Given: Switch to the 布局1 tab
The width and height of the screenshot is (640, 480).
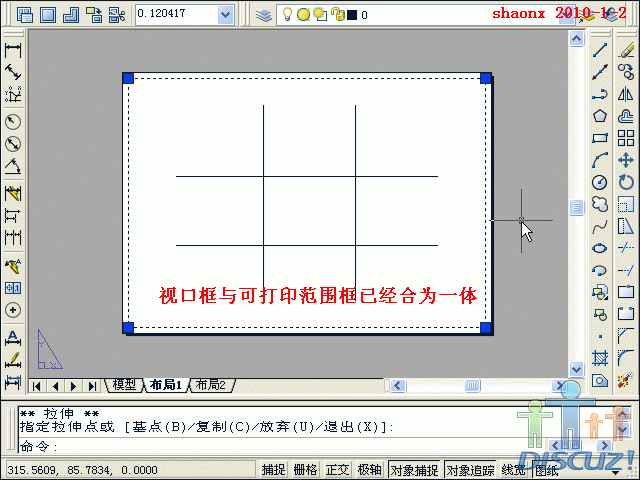Looking at the screenshot, I should (165, 384).
